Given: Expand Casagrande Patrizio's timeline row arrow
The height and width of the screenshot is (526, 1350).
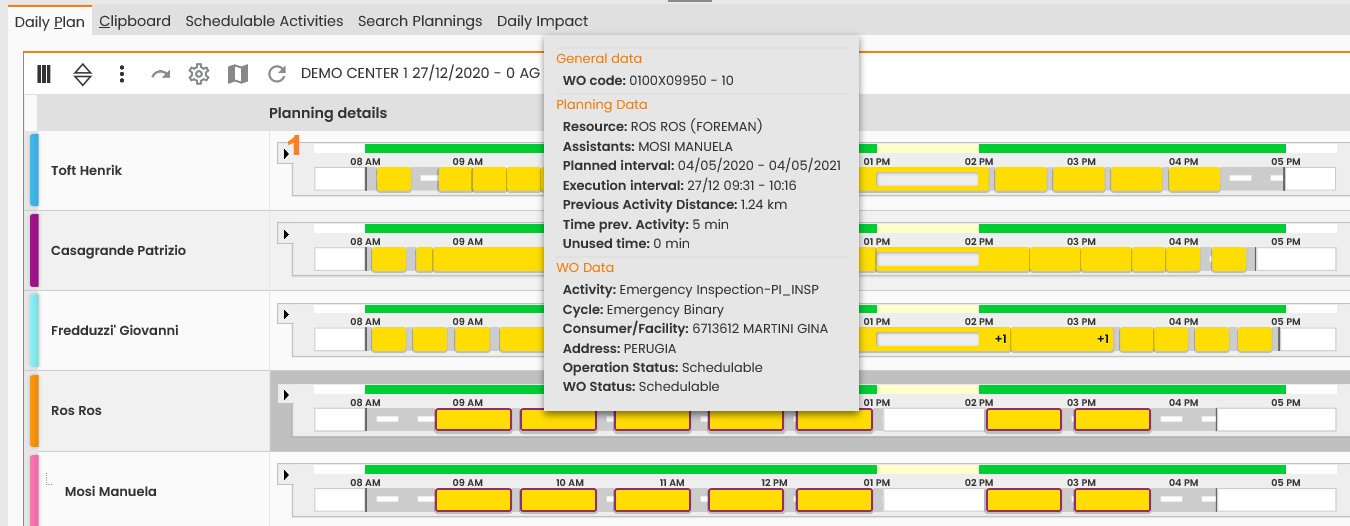Looking at the screenshot, I should (284, 233).
